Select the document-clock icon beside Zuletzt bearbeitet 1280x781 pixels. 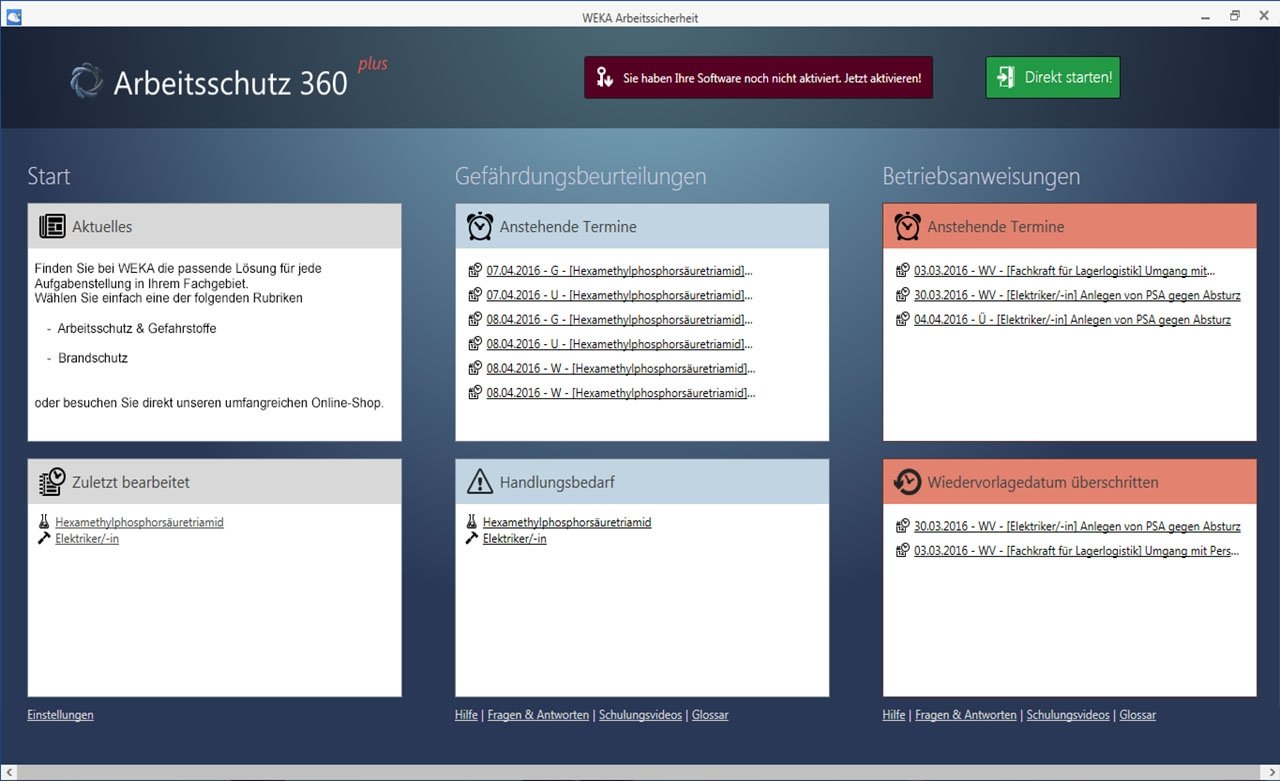point(52,482)
